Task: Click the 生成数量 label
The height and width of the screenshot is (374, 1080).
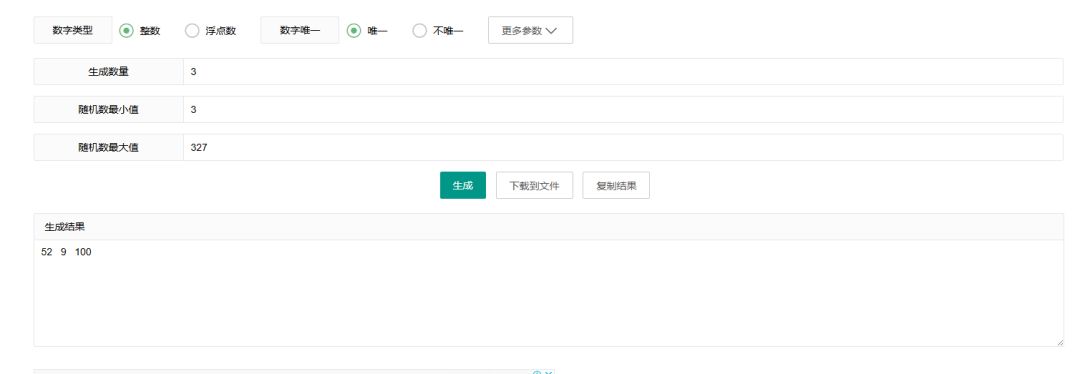Action: tap(108, 72)
